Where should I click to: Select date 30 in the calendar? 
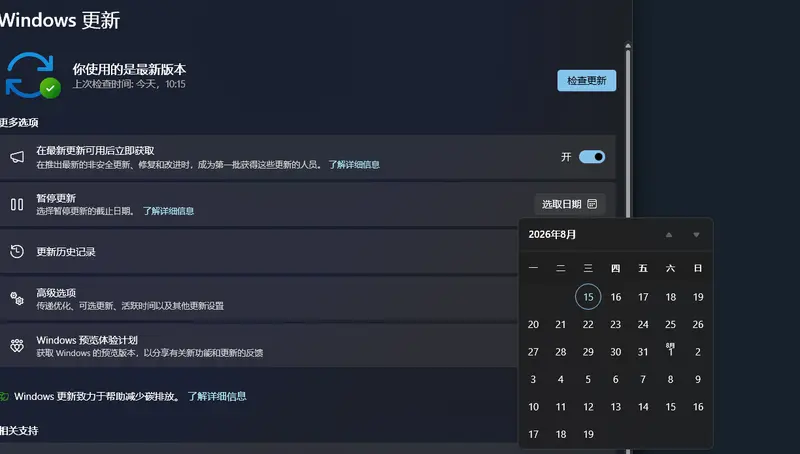click(x=616, y=352)
